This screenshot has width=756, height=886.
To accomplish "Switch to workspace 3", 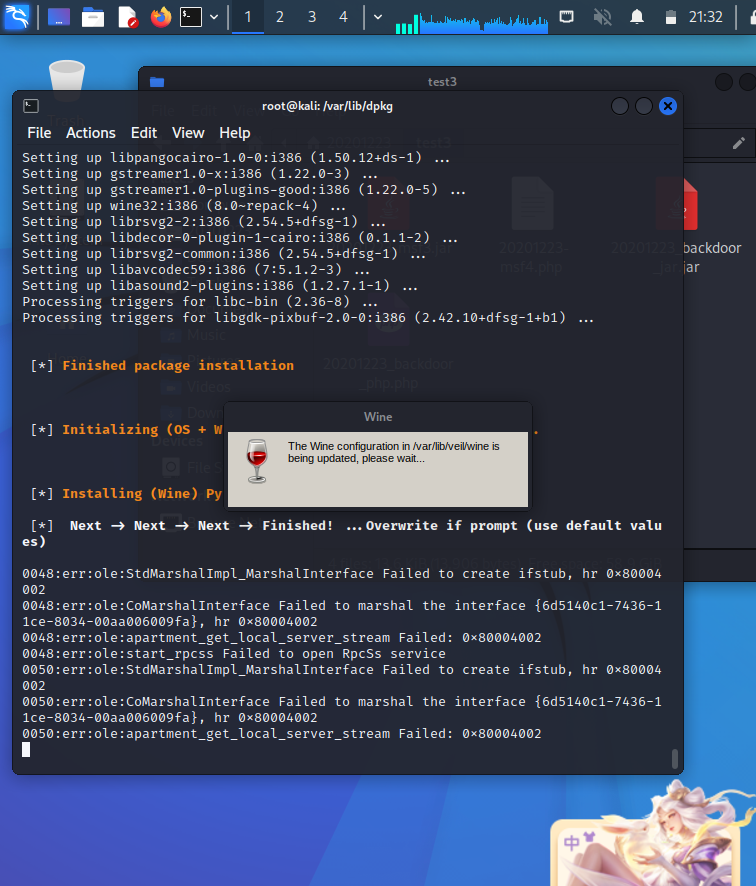I will pyautogui.click(x=312, y=17).
